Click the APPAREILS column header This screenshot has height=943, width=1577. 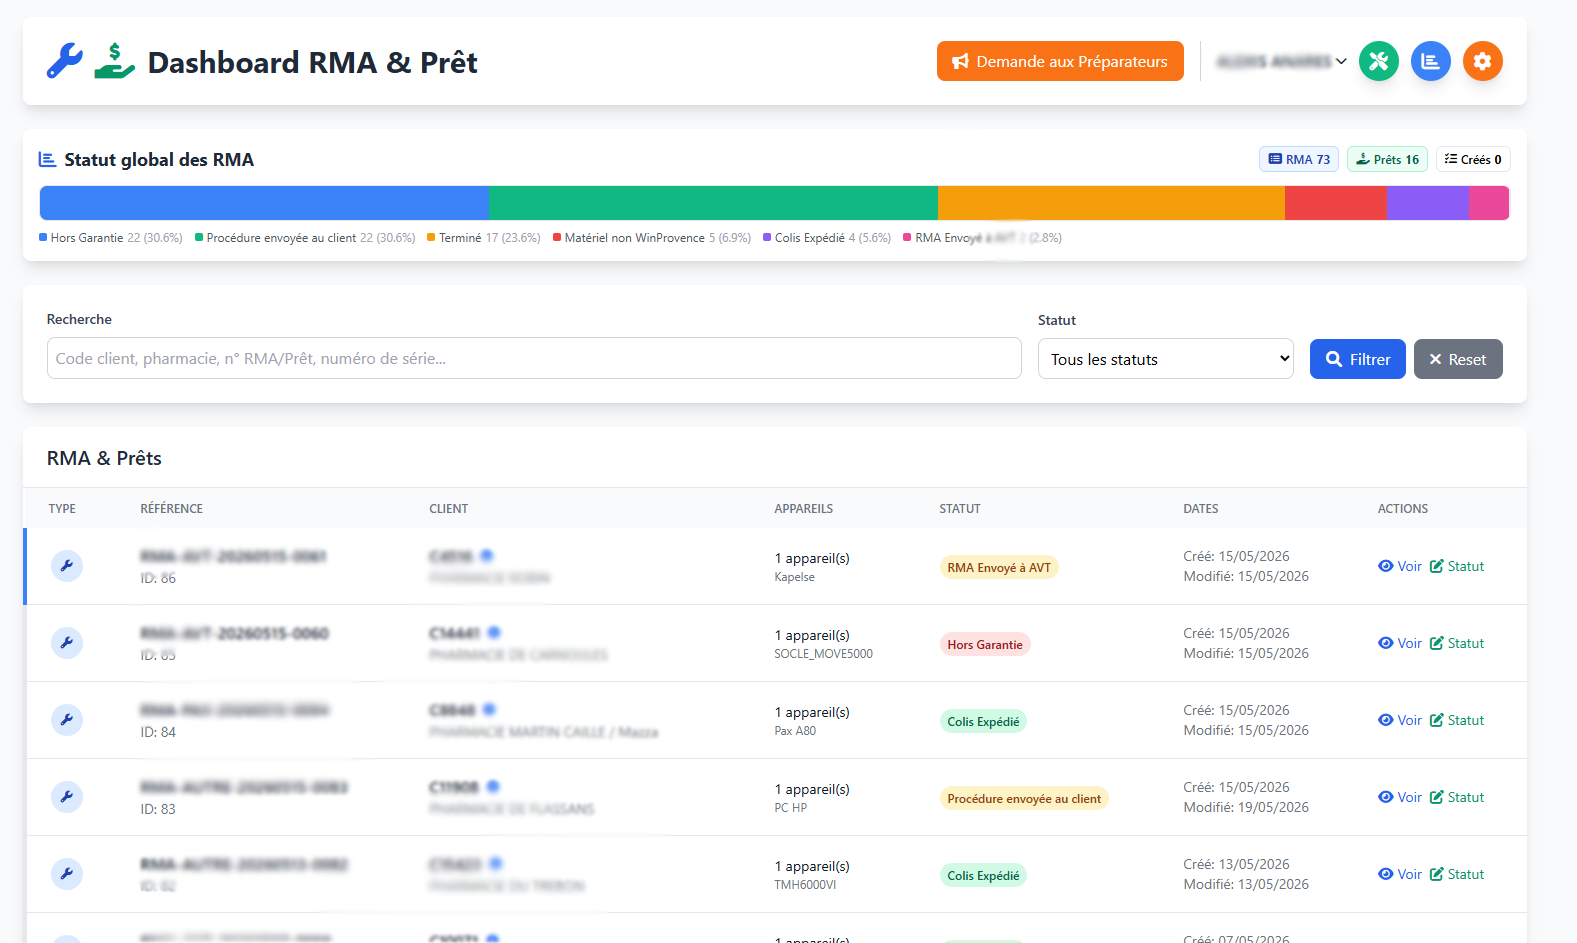coord(804,509)
